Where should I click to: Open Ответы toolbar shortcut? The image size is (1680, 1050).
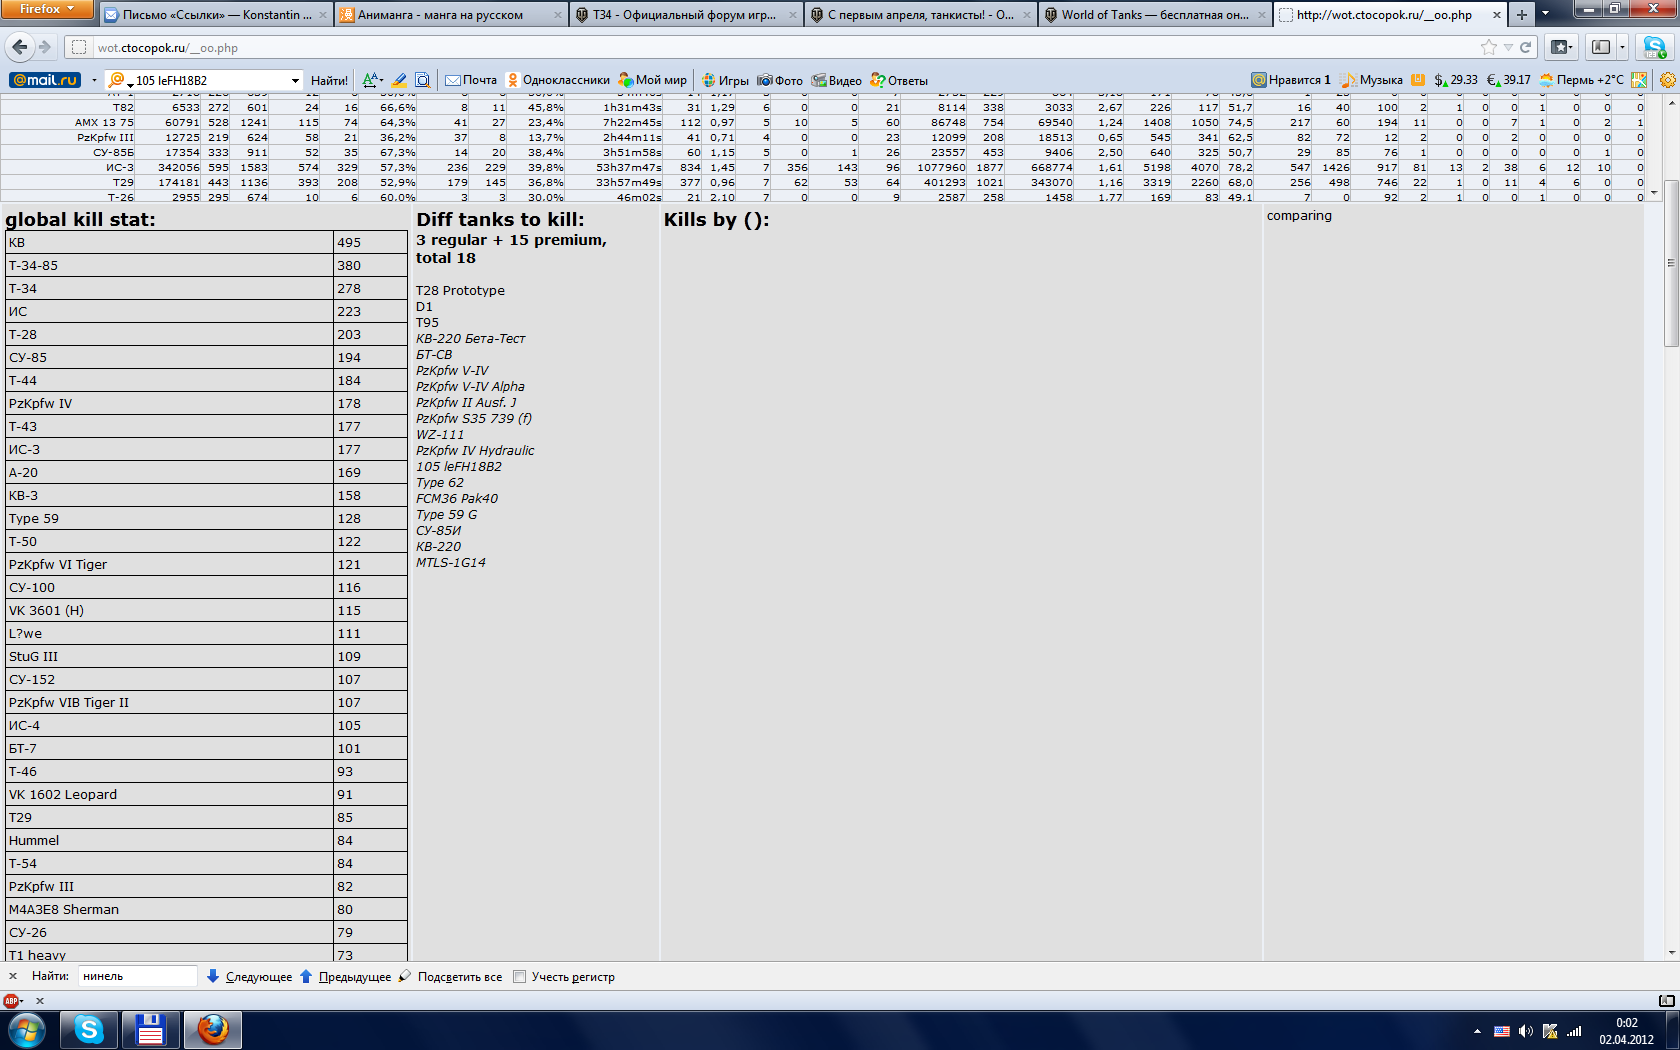(899, 80)
